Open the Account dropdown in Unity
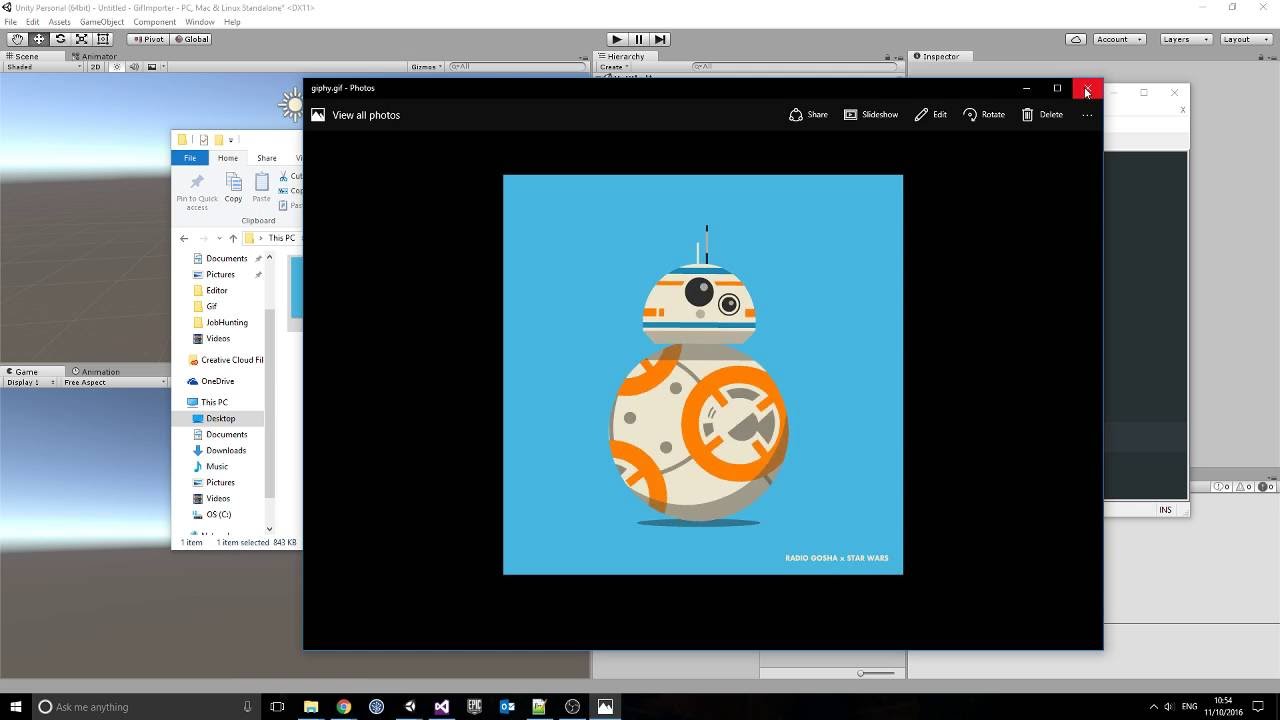 (1118, 39)
